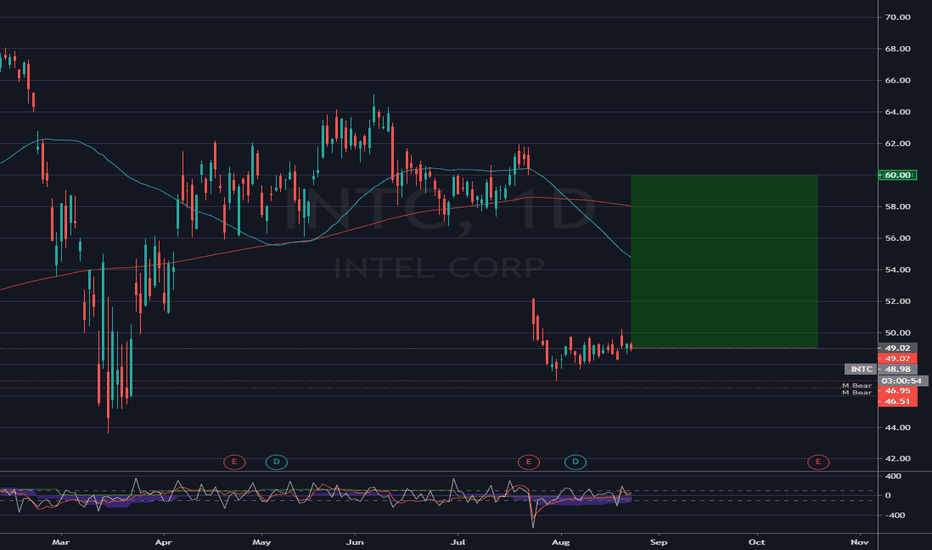Click the 64.00 price axis value
The width and height of the screenshot is (932, 550).
click(x=898, y=112)
